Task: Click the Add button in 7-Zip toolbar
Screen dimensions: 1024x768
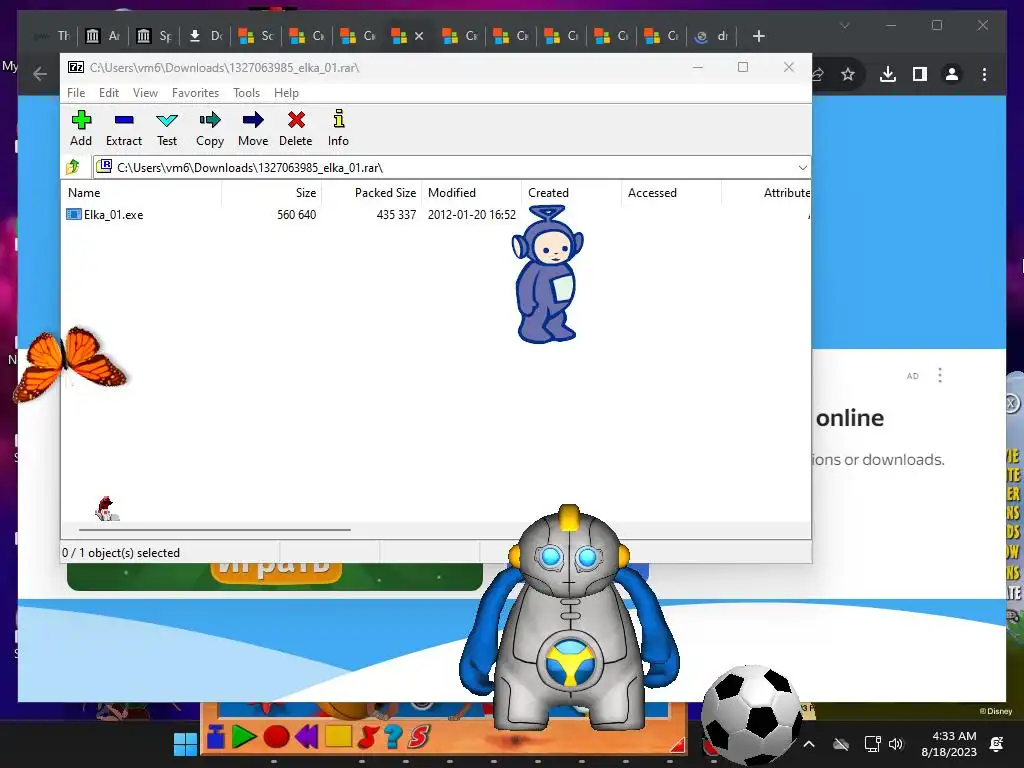Action: point(81,129)
